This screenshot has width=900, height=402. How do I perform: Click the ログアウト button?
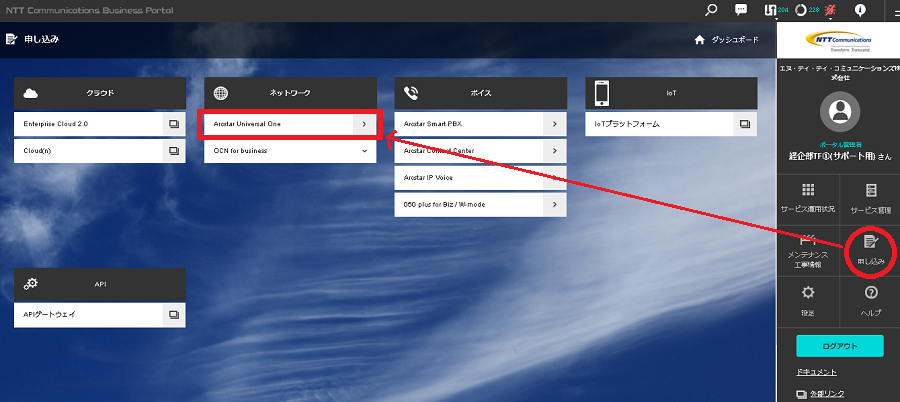[x=839, y=346]
